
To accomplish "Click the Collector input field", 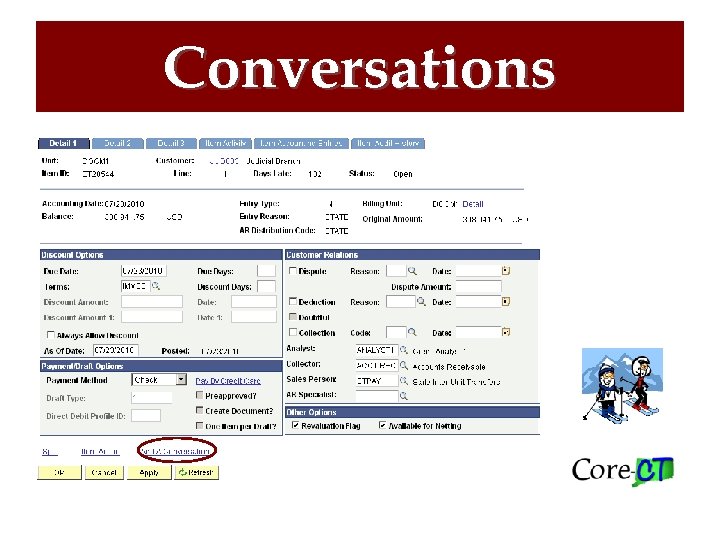I will (x=377, y=366).
